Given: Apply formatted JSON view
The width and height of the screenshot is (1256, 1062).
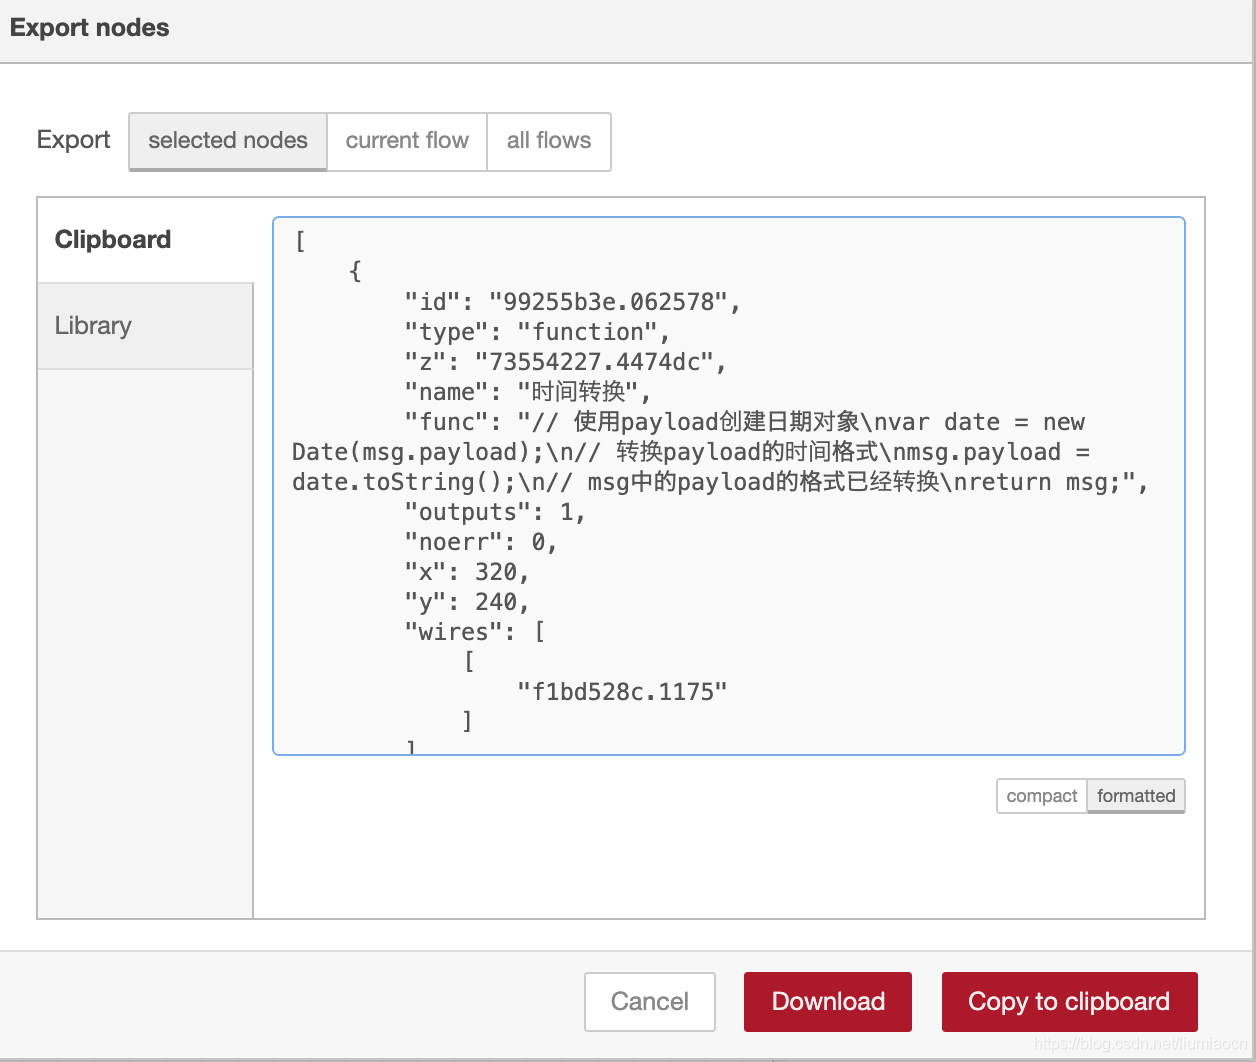Looking at the screenshot, I should pos(1135,796).
